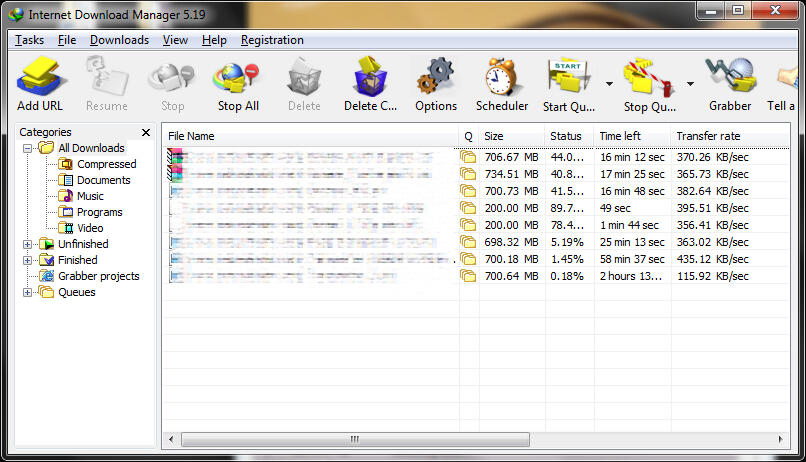This screenshot has height=462, width=806.
Task: Click file type icon of 734.51 MB download
Action: click(175, 174)
